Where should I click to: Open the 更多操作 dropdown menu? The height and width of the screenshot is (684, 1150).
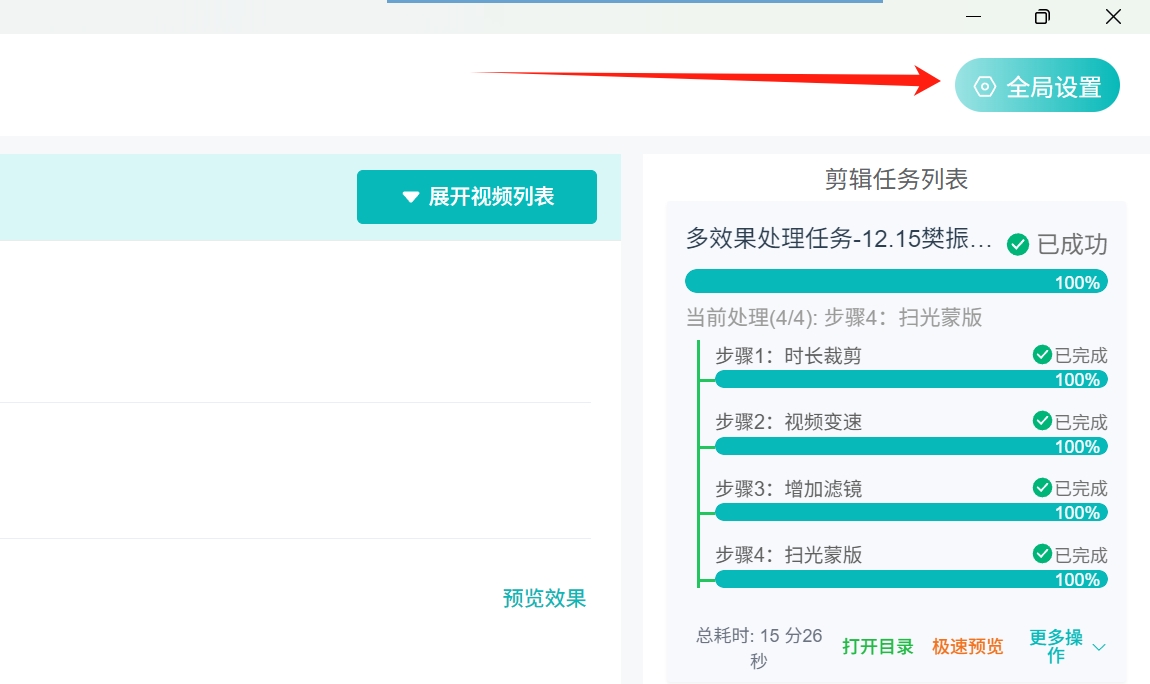[x=1055, y=647]
